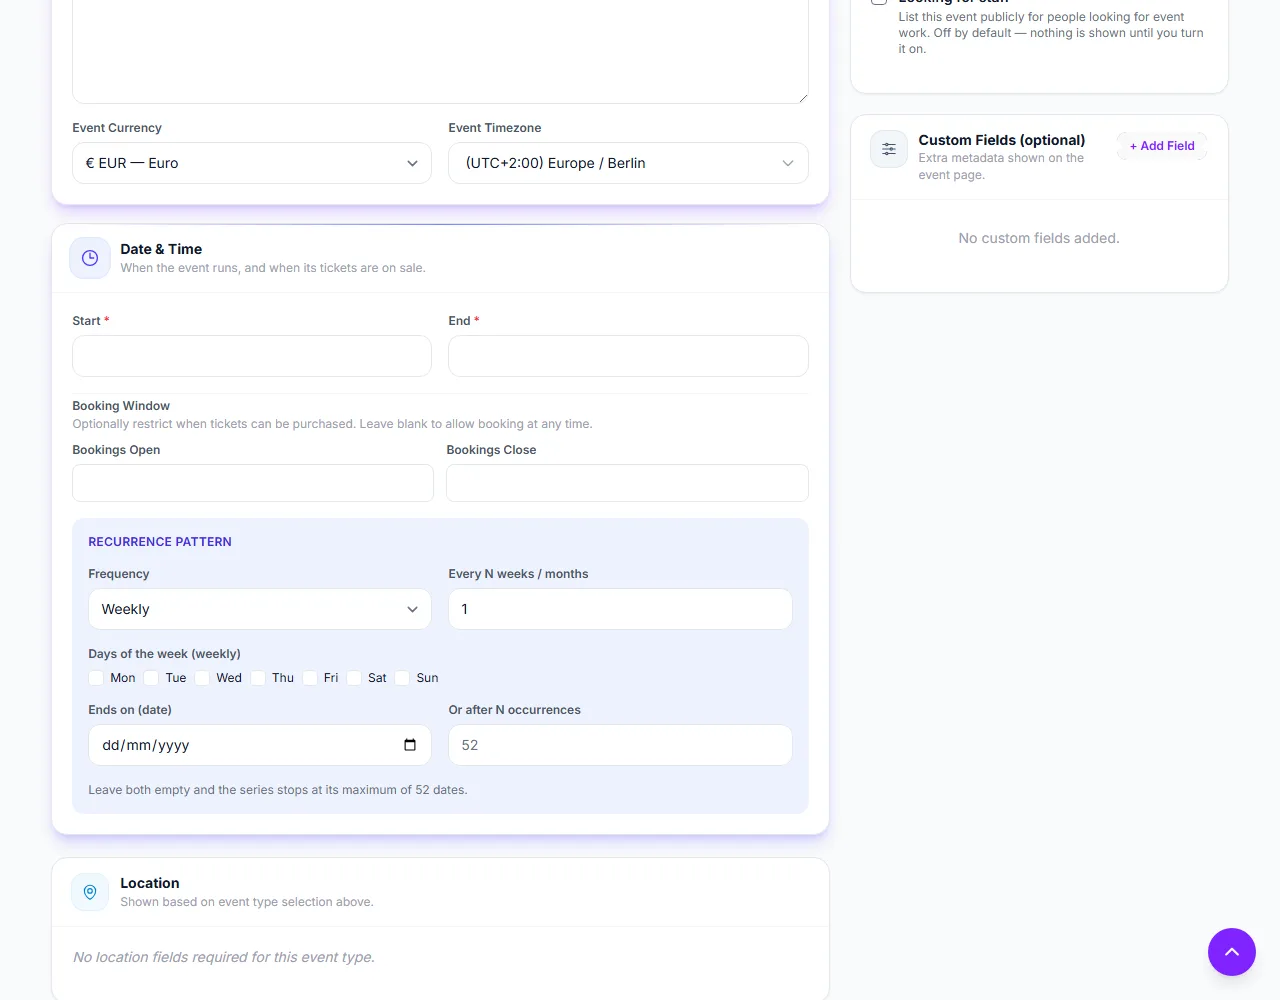The height and width of the screenshot is (1000, 1280).
Task: Click the RECURRENCE PATTERN heading
Action: pos(160,542)
